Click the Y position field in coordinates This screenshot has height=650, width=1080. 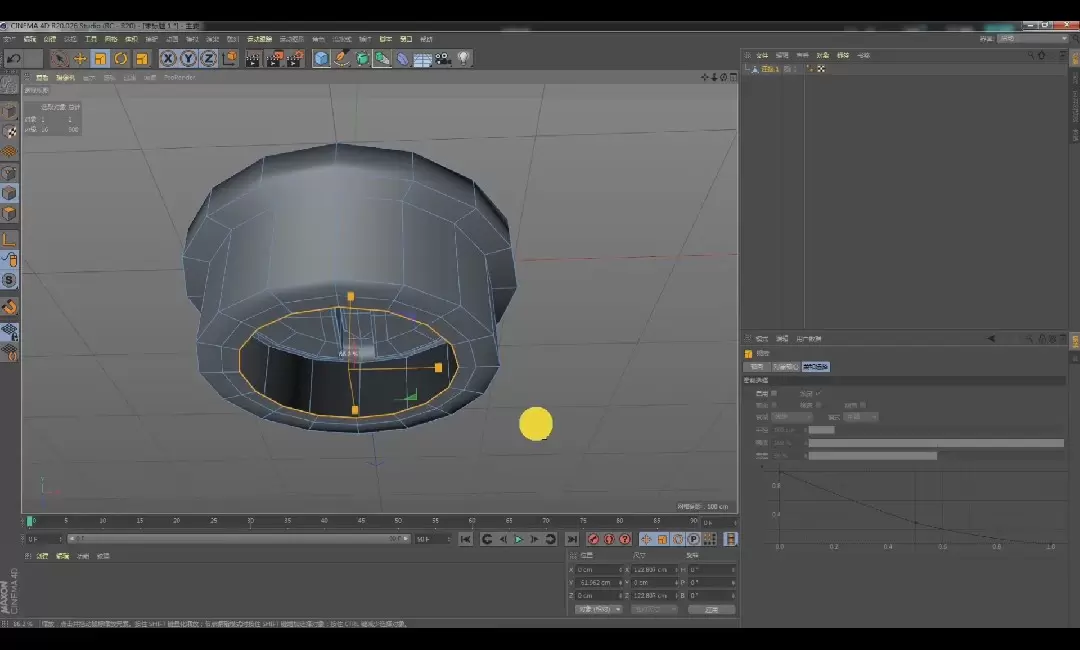click(598, 582)
